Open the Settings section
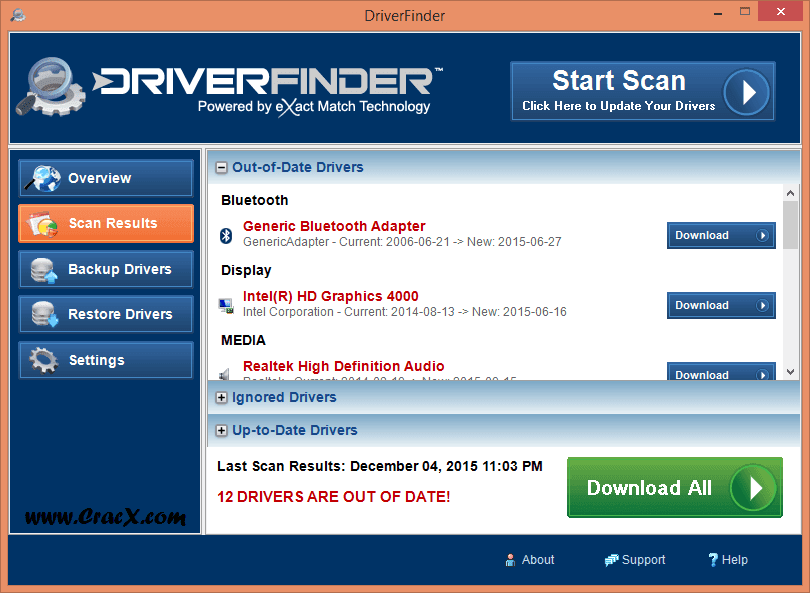 106,360
